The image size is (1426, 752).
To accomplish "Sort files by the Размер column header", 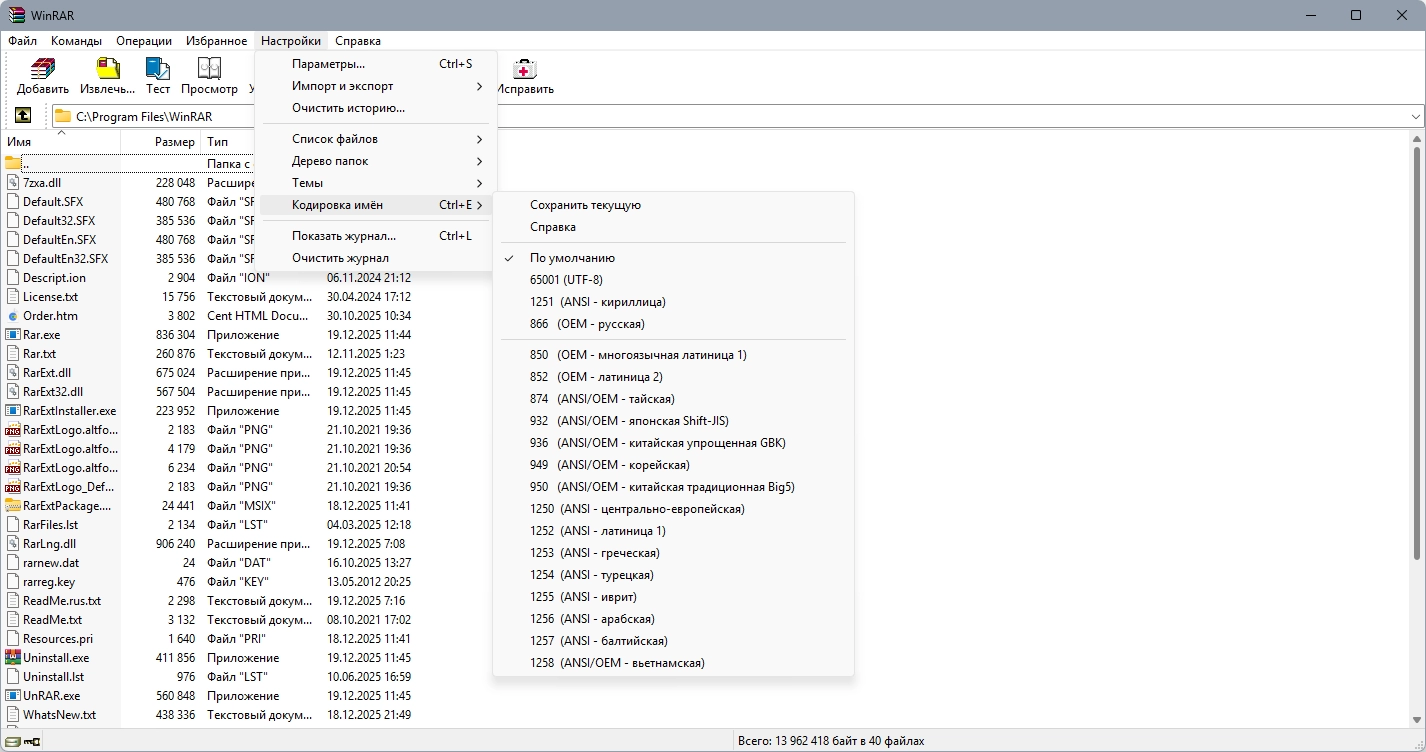I will [x=160, y=142].
